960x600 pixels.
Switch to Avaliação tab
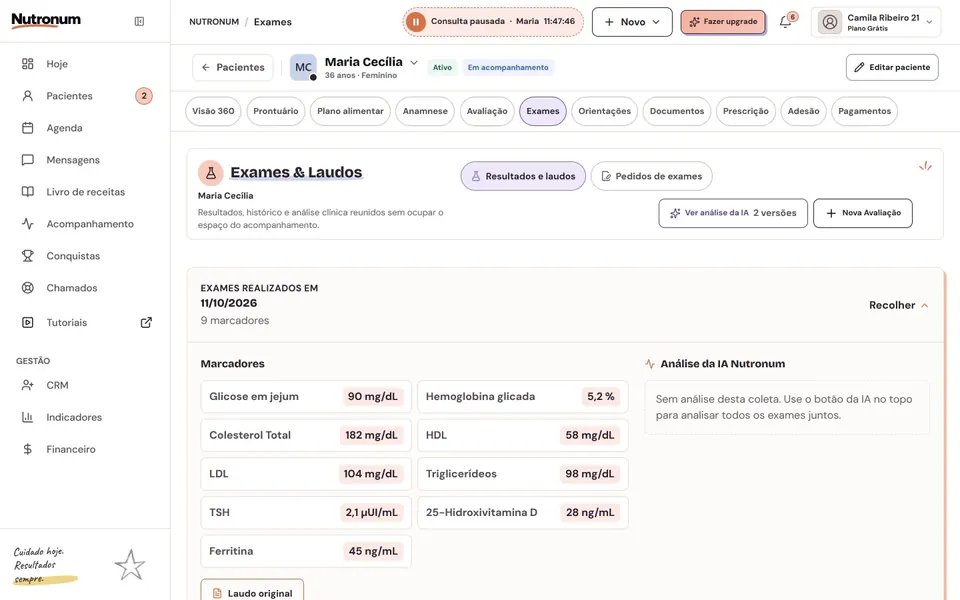[487, 111]
